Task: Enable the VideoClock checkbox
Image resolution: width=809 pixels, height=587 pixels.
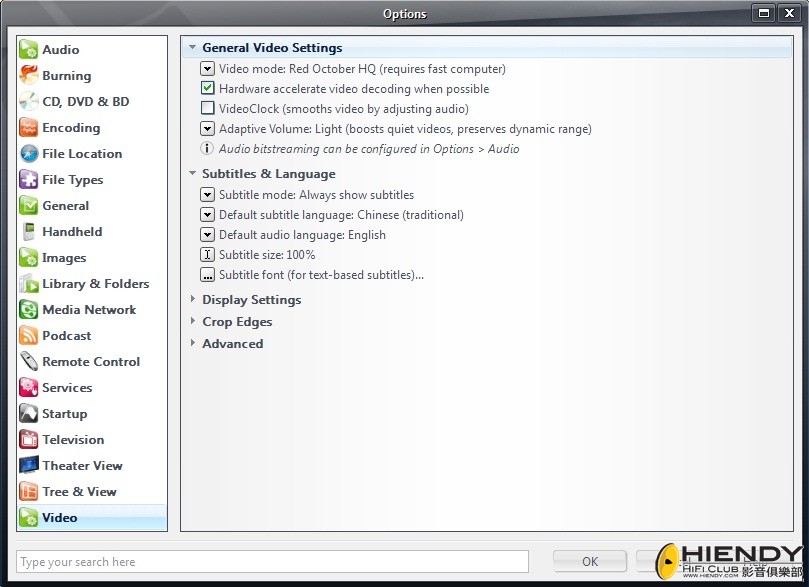Action: (207, 108)
